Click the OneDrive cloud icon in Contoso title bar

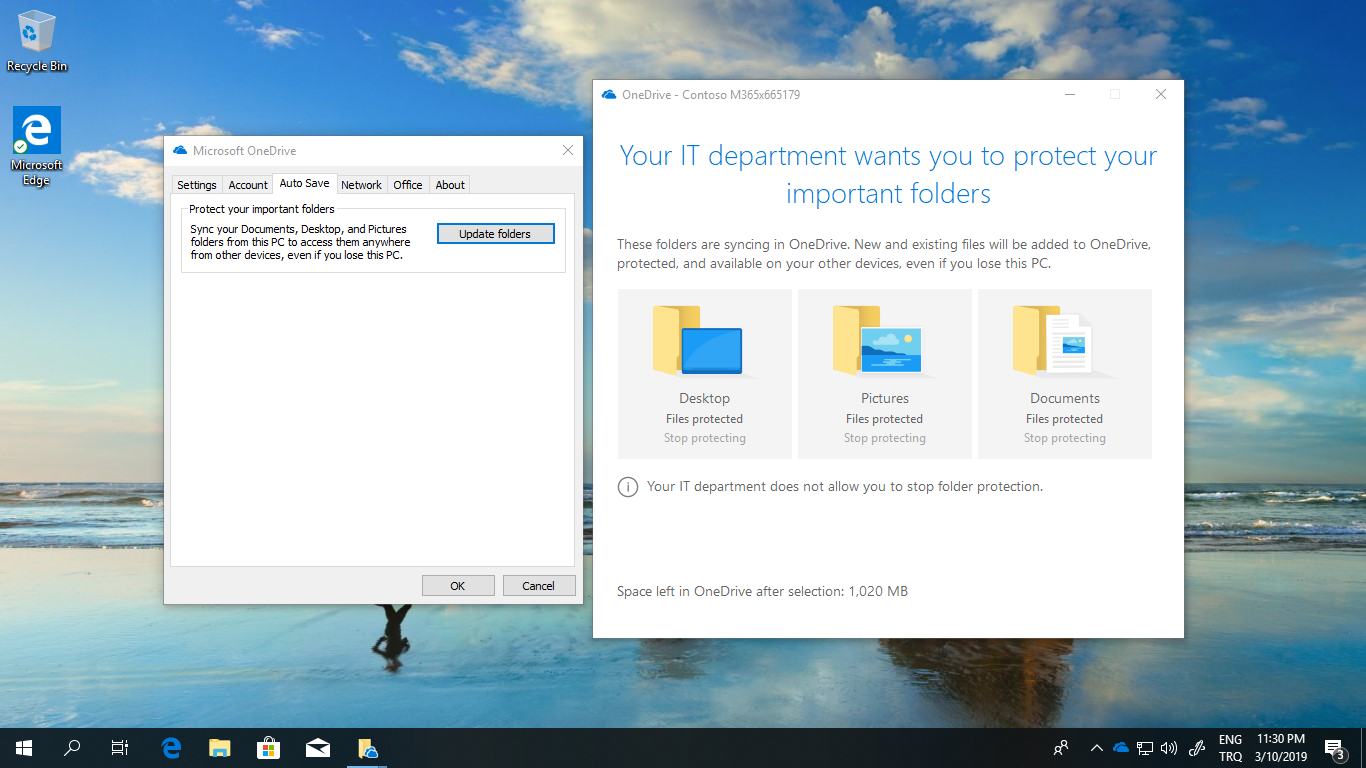(609, 95)
